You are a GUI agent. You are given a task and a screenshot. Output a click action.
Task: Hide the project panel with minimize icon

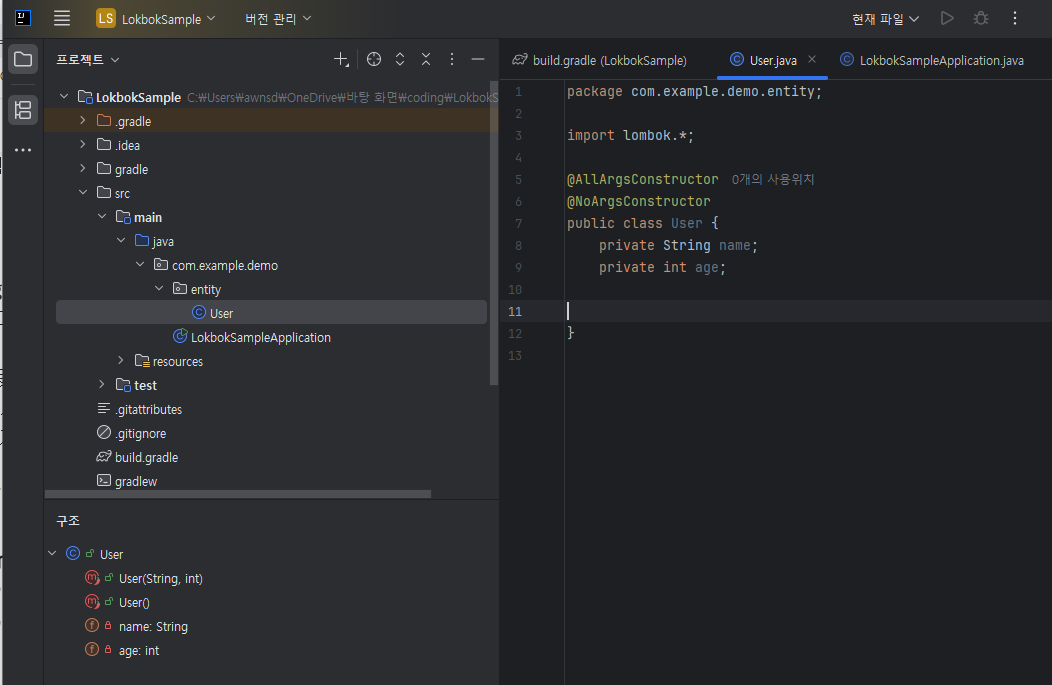click(478, 60)
